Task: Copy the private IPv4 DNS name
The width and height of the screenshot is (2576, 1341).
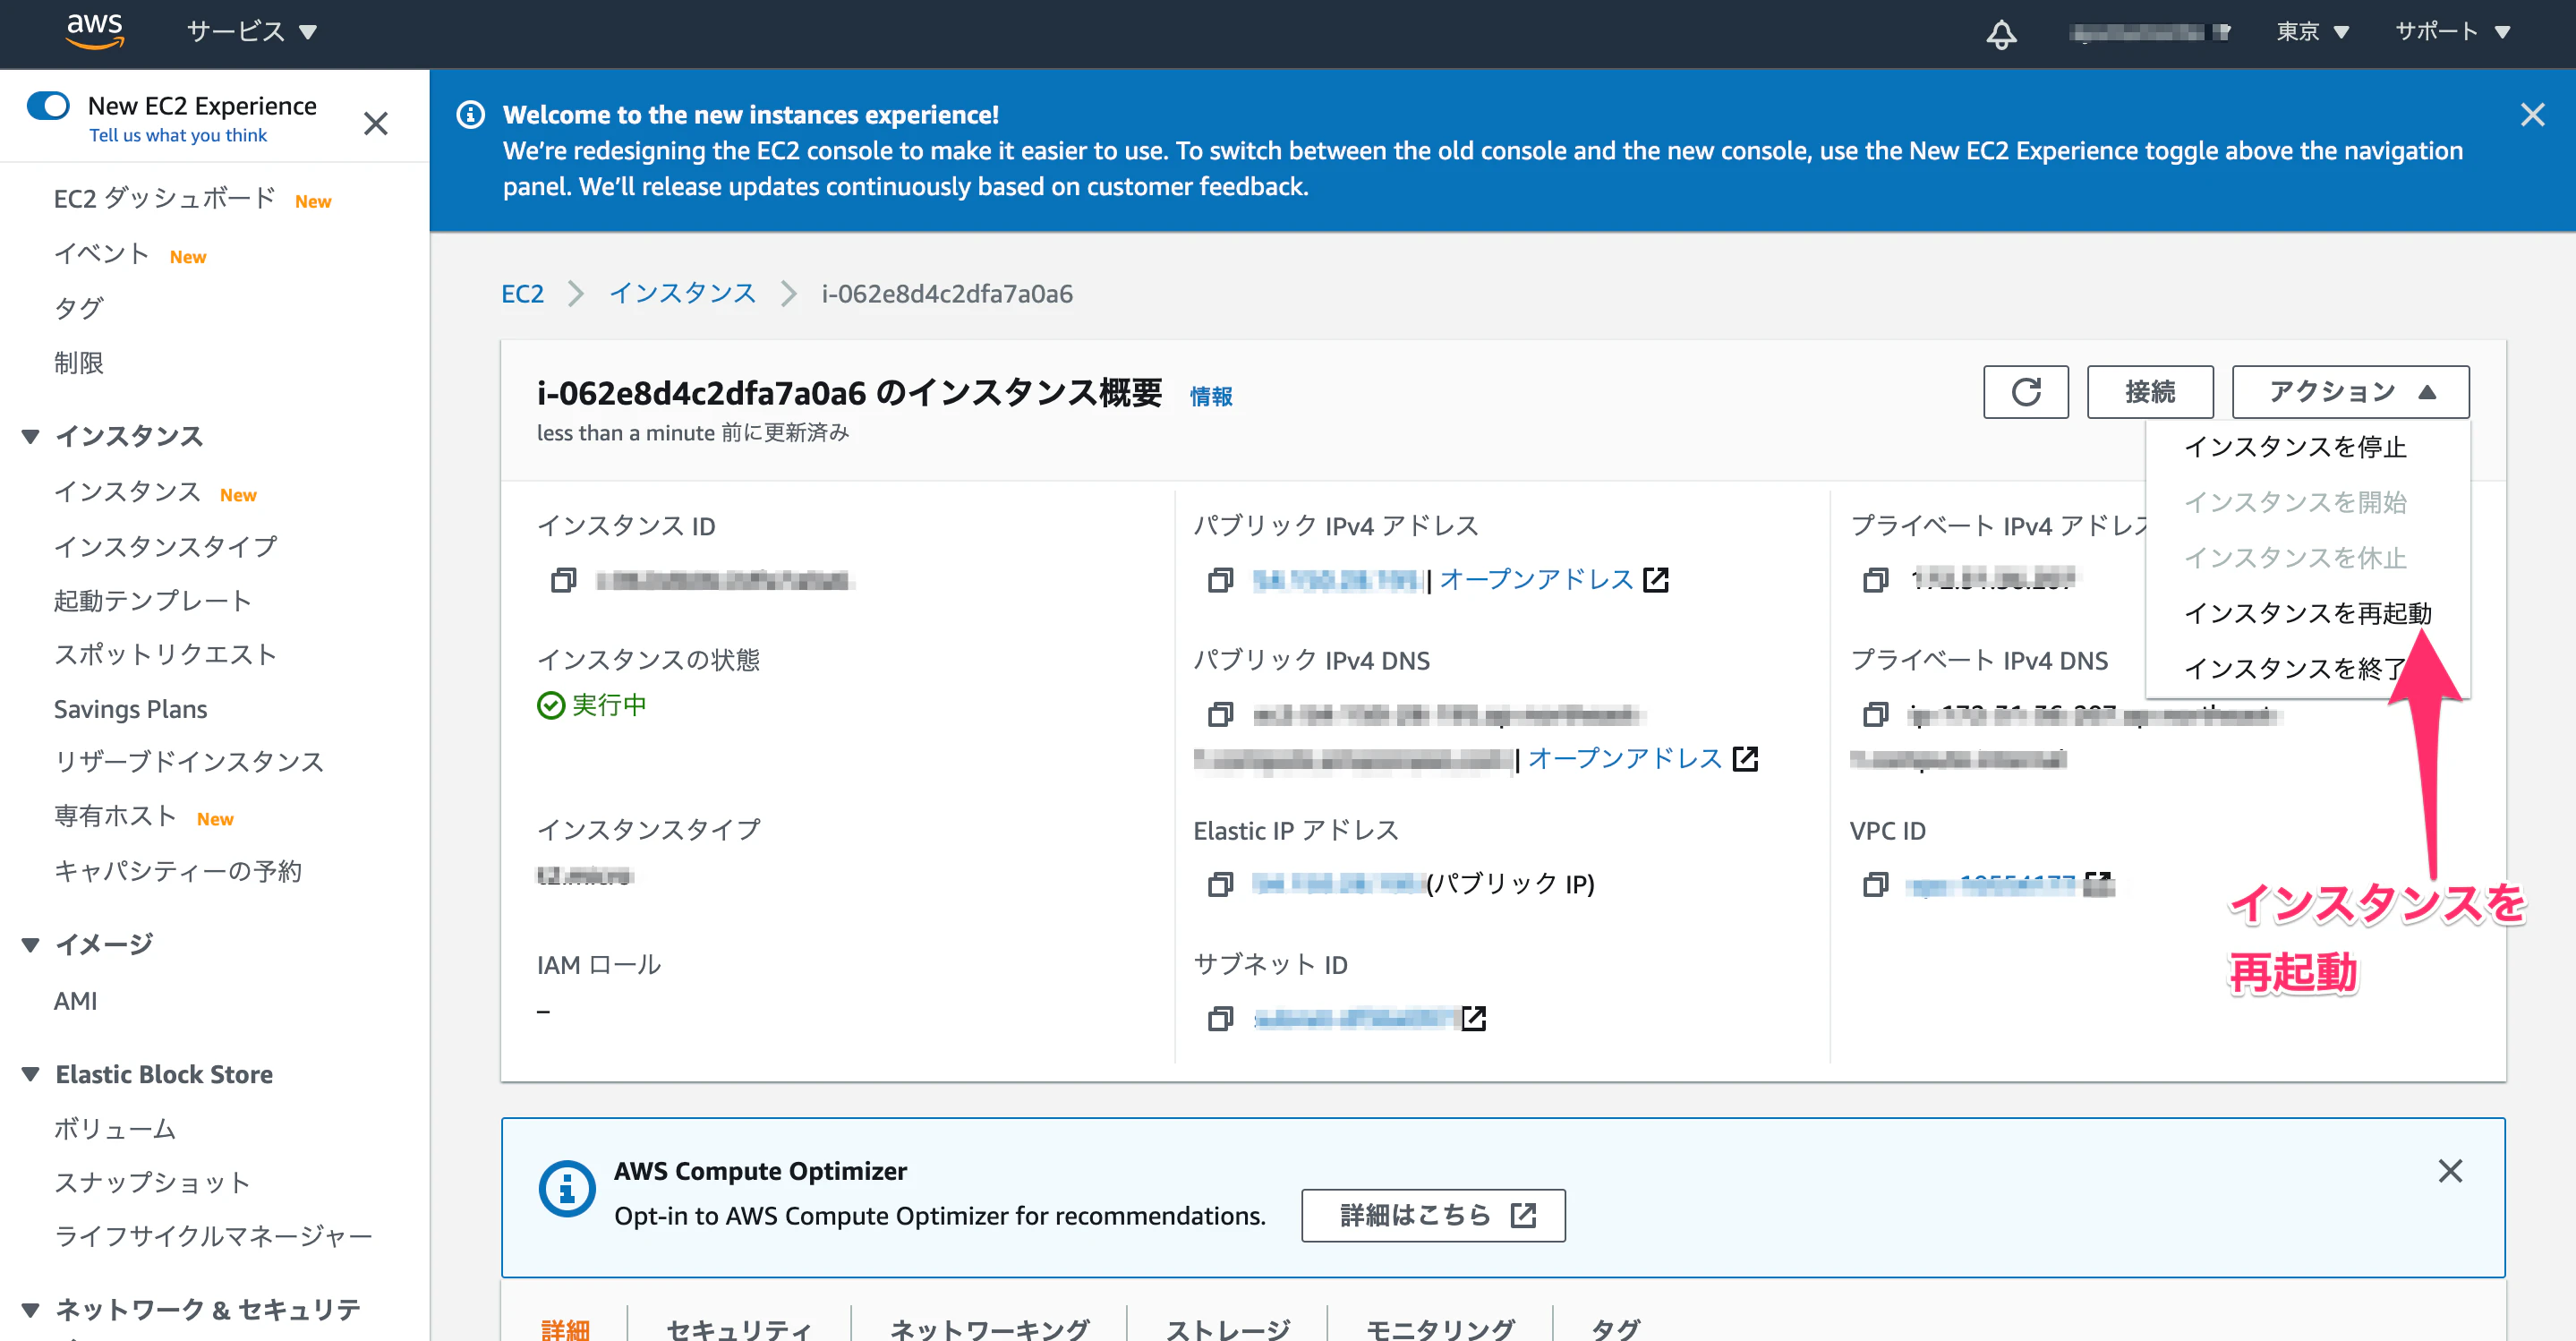Action: click(1876, 714)
